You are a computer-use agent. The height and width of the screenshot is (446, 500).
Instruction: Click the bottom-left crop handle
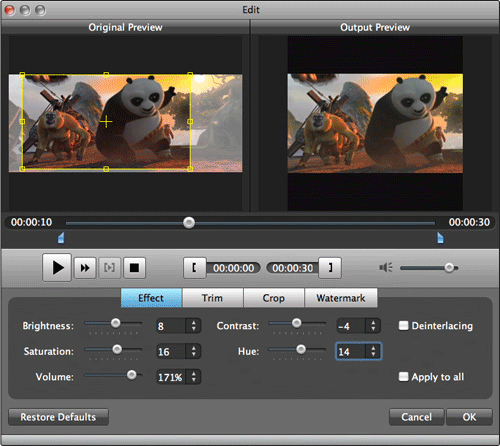[22, 169]
